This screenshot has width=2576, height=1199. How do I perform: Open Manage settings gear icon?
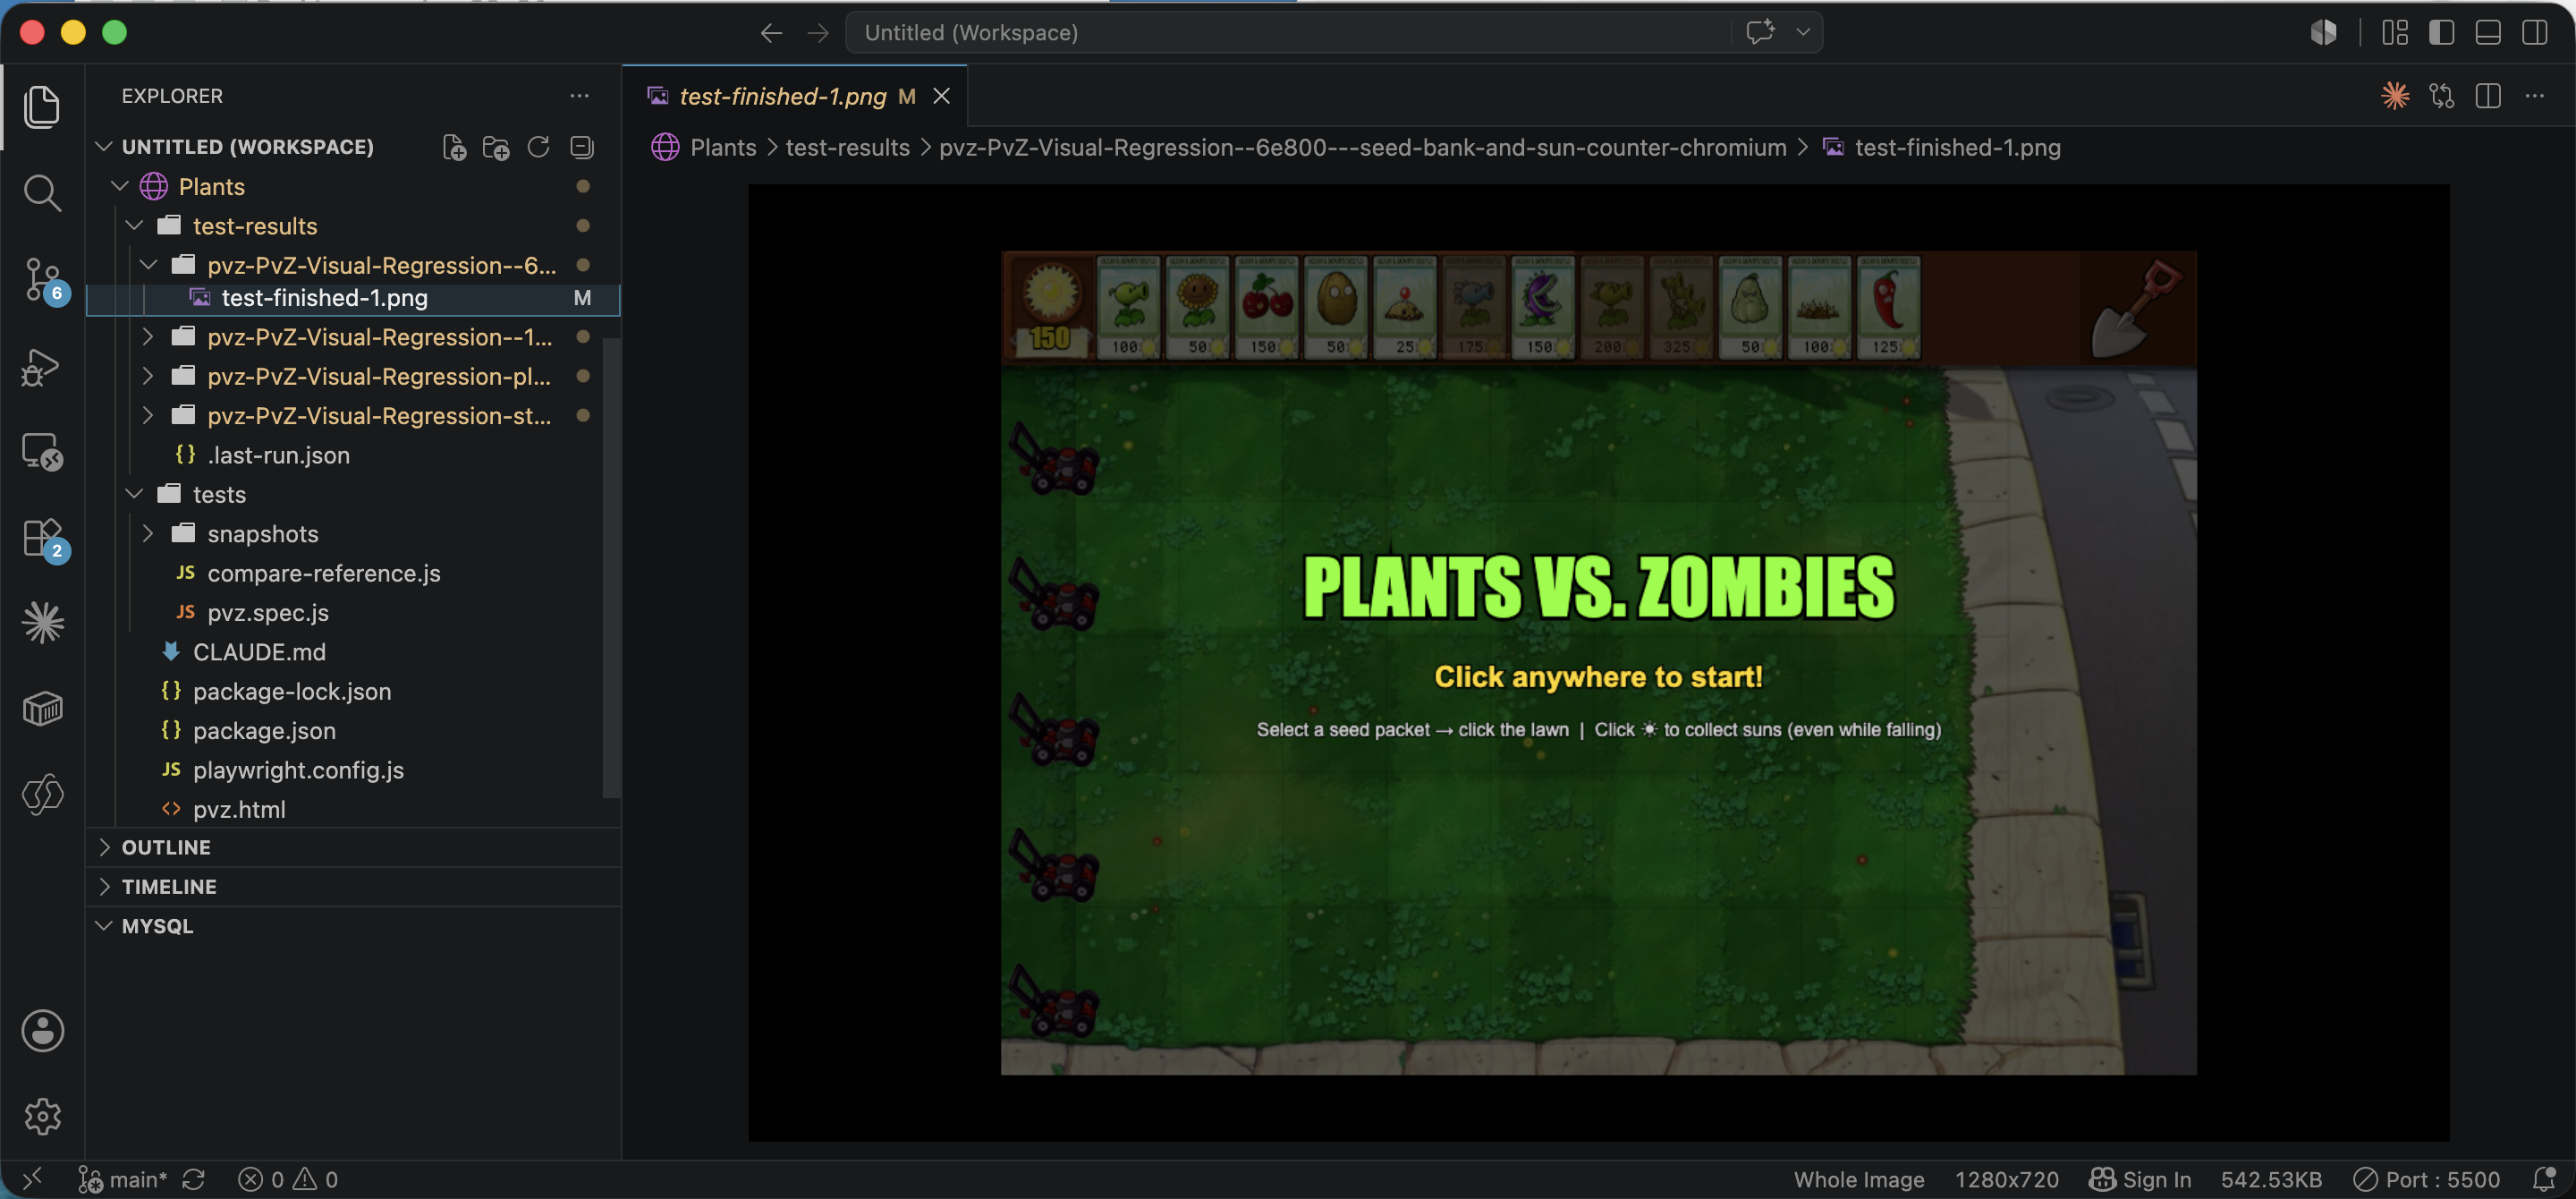coord(42,1116)
